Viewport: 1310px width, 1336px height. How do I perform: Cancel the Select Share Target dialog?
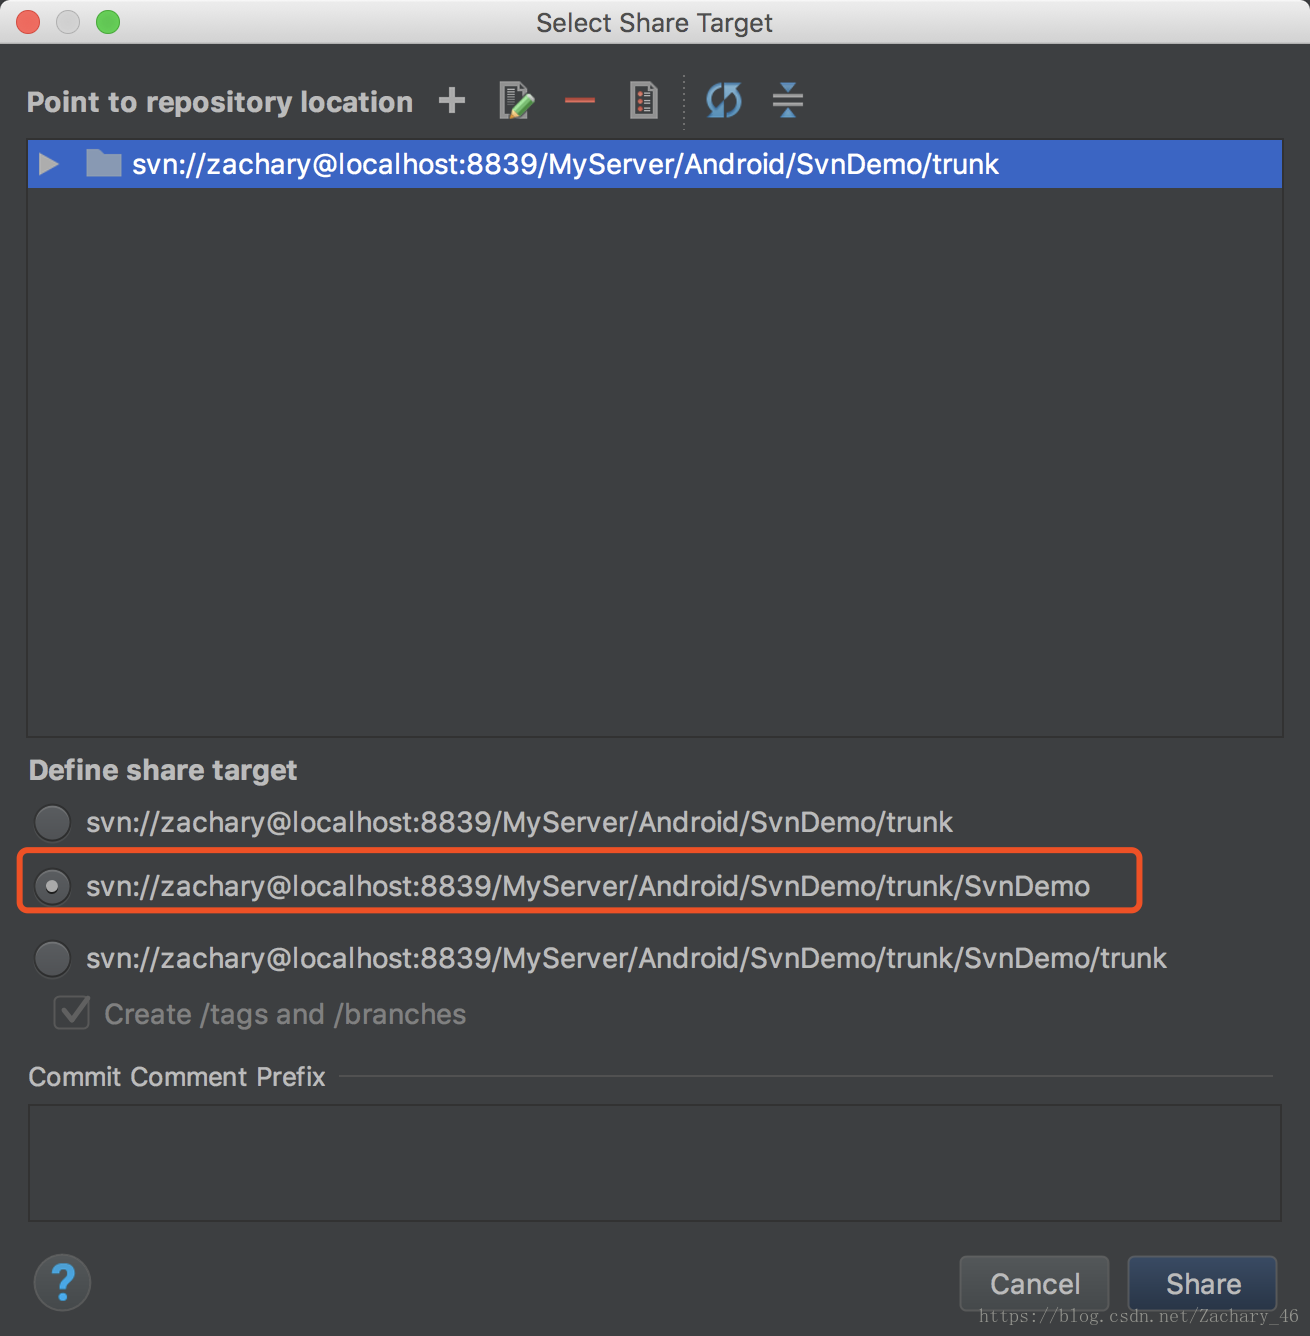(x=1034, y=1283)
